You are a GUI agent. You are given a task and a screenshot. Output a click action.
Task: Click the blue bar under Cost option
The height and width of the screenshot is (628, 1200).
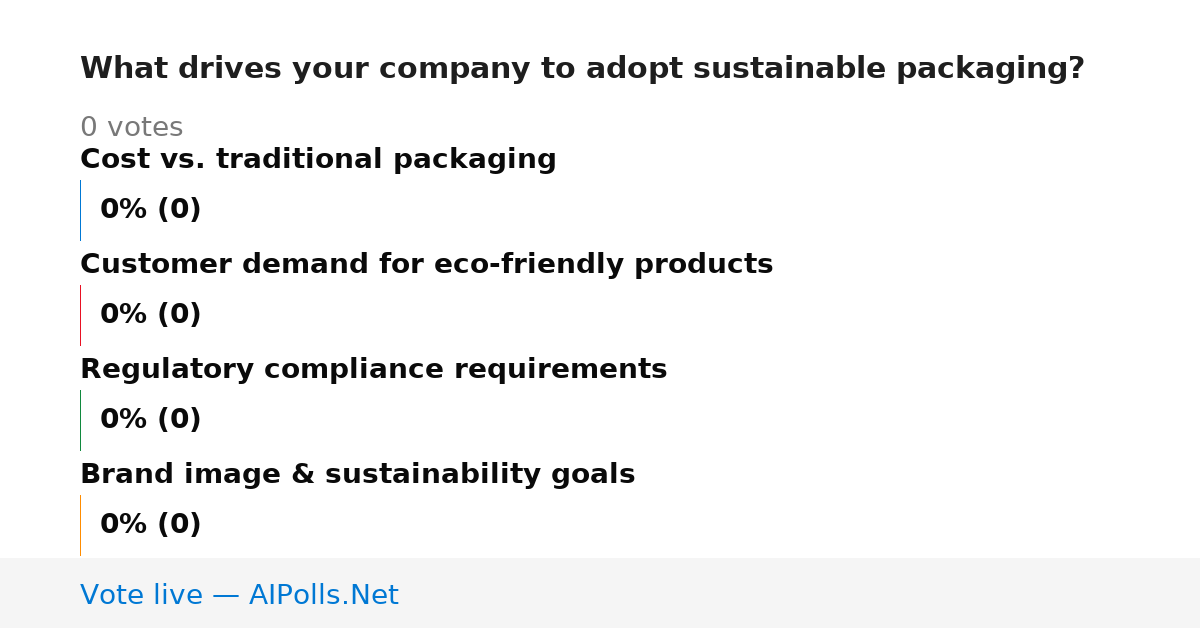click(80, 210)
